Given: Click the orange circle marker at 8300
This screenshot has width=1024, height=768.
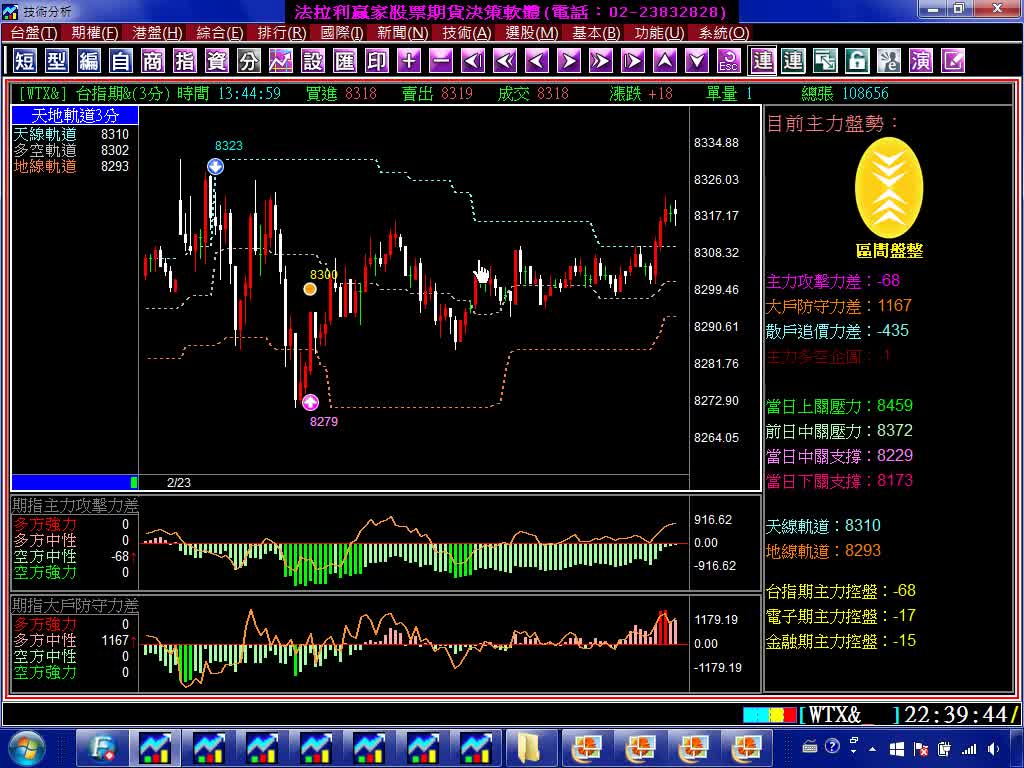Looking at the screenshot, I should click(x=310, y=289).
